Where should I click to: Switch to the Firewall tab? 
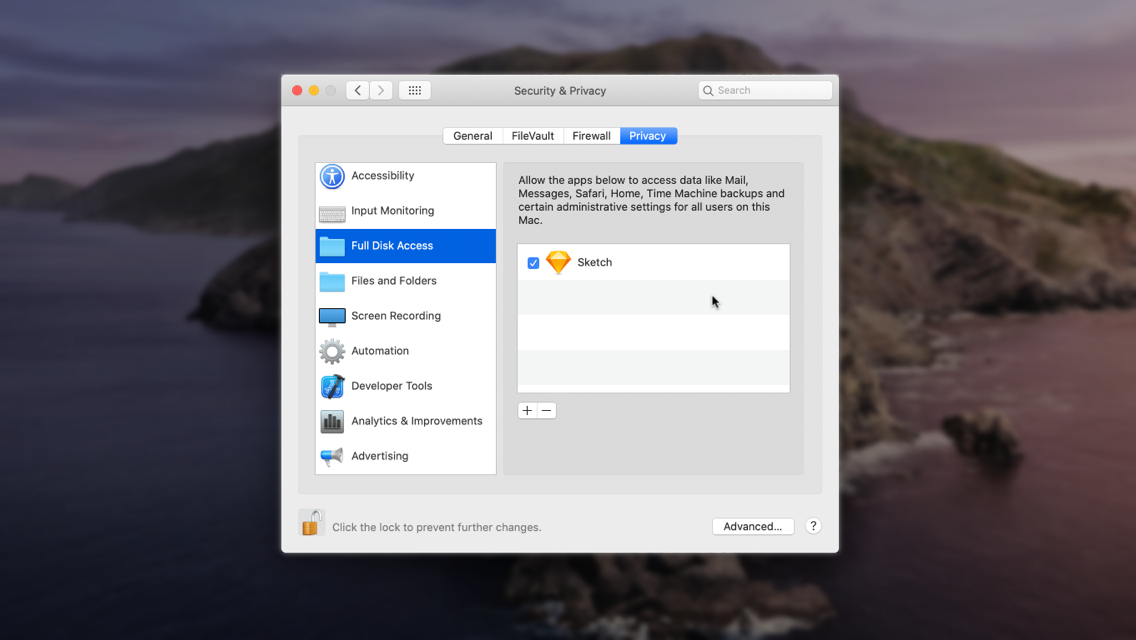point(591,136)
